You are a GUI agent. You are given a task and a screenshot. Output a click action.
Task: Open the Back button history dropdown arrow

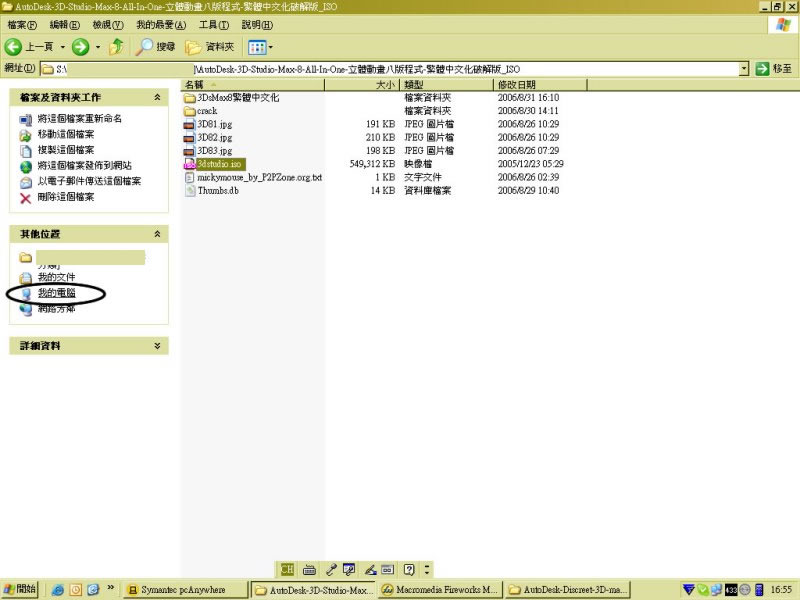click(63, 47)
